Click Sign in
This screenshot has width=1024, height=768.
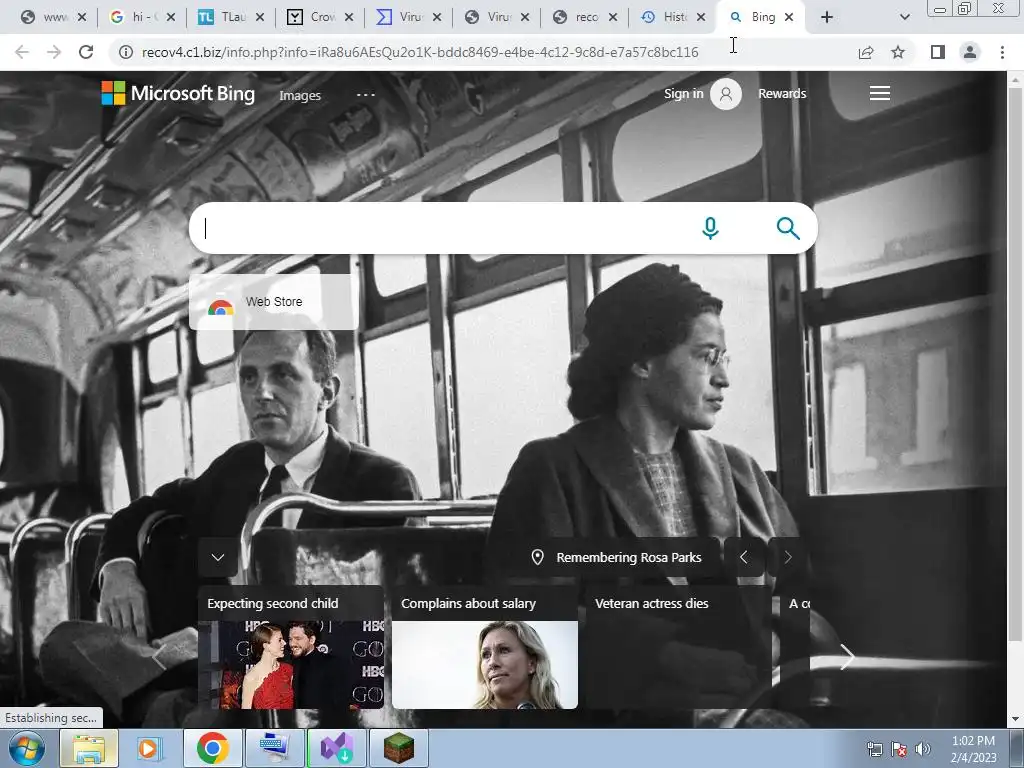coord(683,93)
